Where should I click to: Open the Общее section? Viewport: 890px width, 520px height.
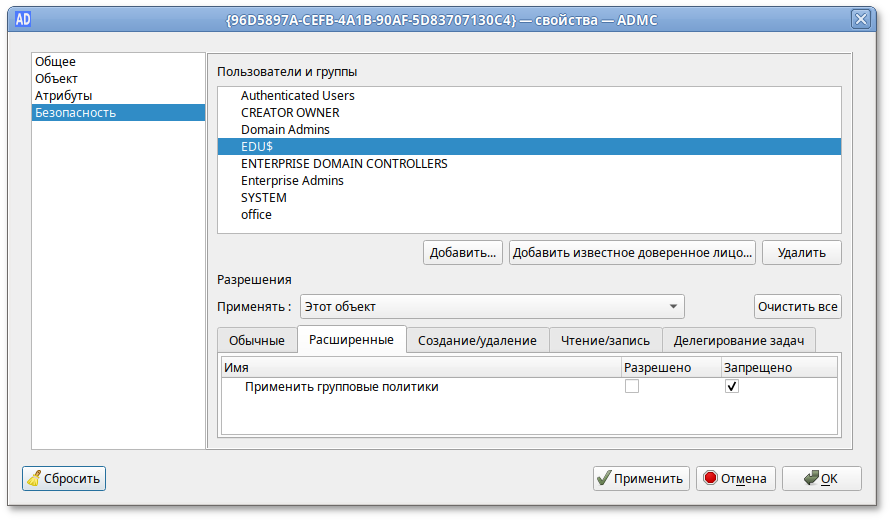click(119, 61)
